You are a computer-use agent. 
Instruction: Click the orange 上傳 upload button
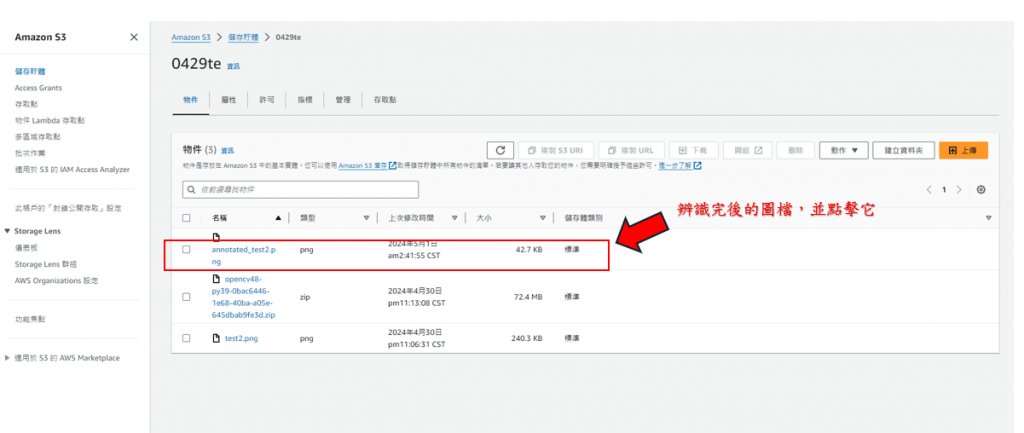point(963,150)
